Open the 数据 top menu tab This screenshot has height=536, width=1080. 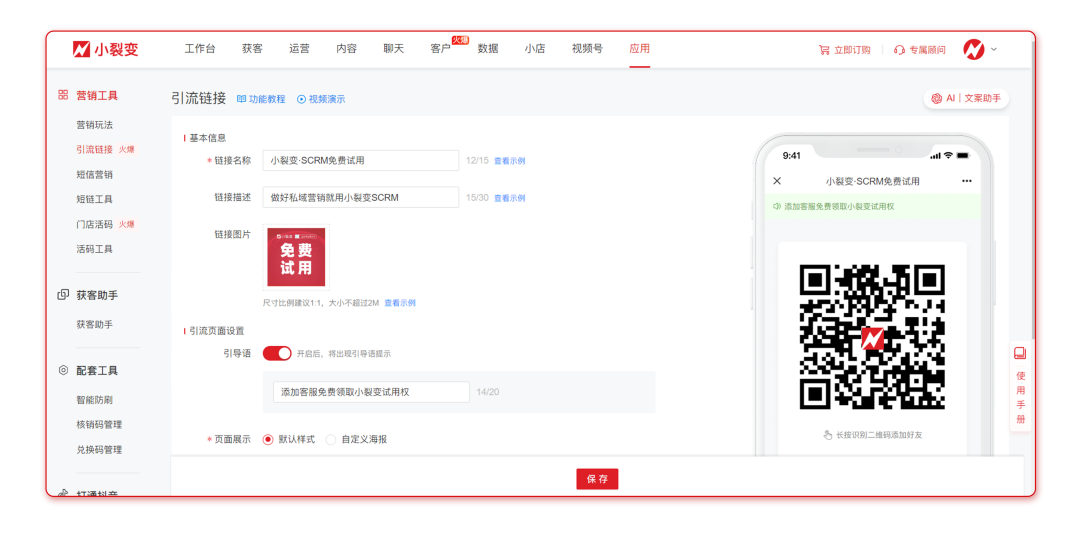click(488, 49)
